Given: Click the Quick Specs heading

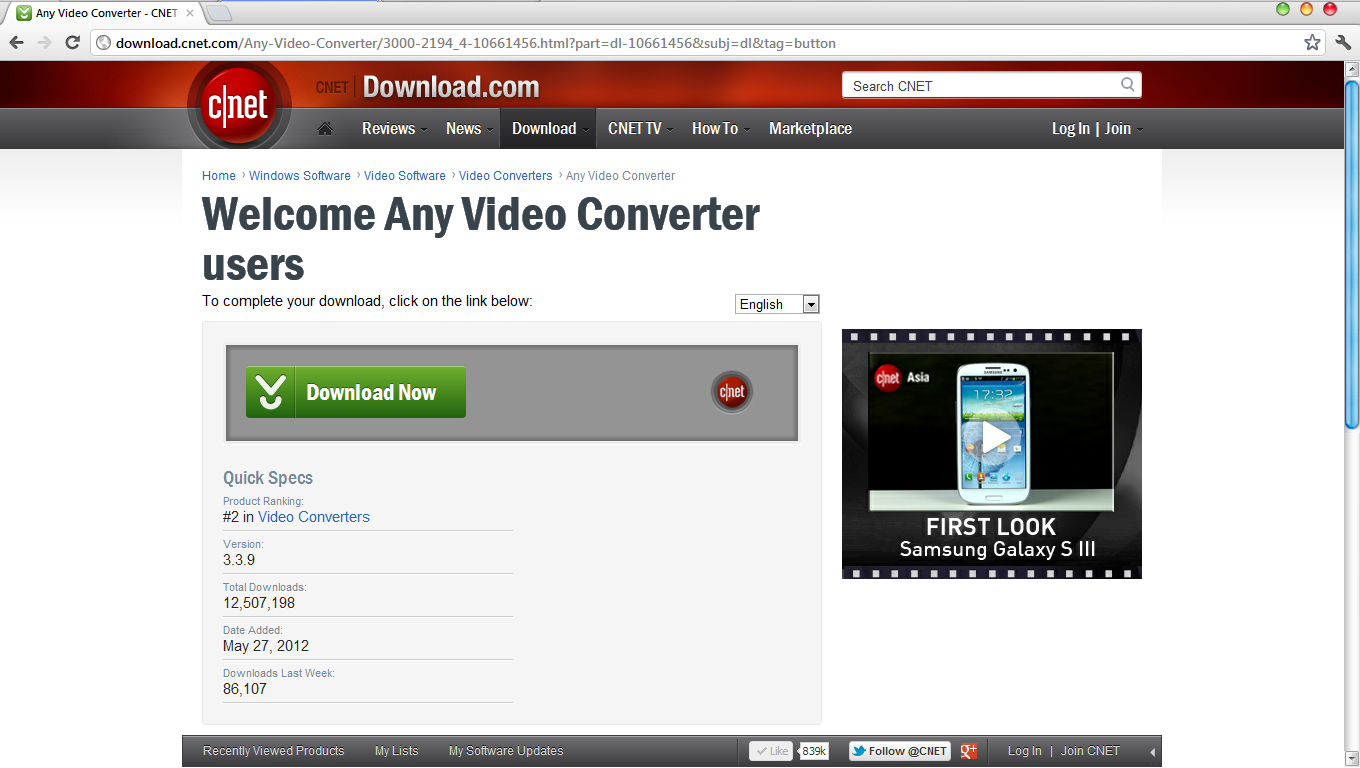Looking at the screenshot, I should point(268,478).
